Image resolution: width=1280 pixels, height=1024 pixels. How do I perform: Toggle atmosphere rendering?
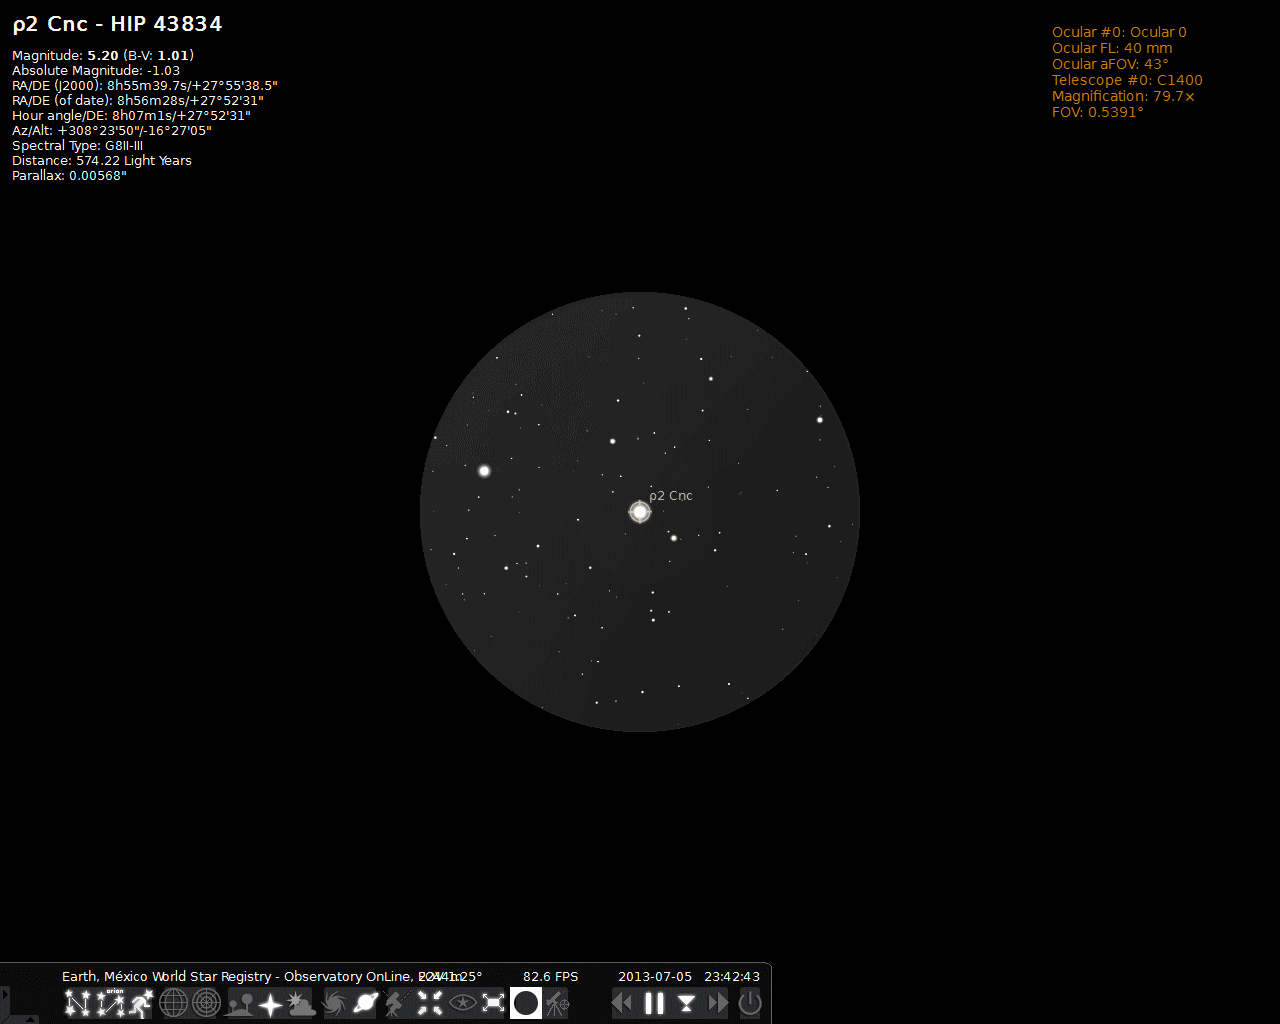click(x=302, y=1003)
